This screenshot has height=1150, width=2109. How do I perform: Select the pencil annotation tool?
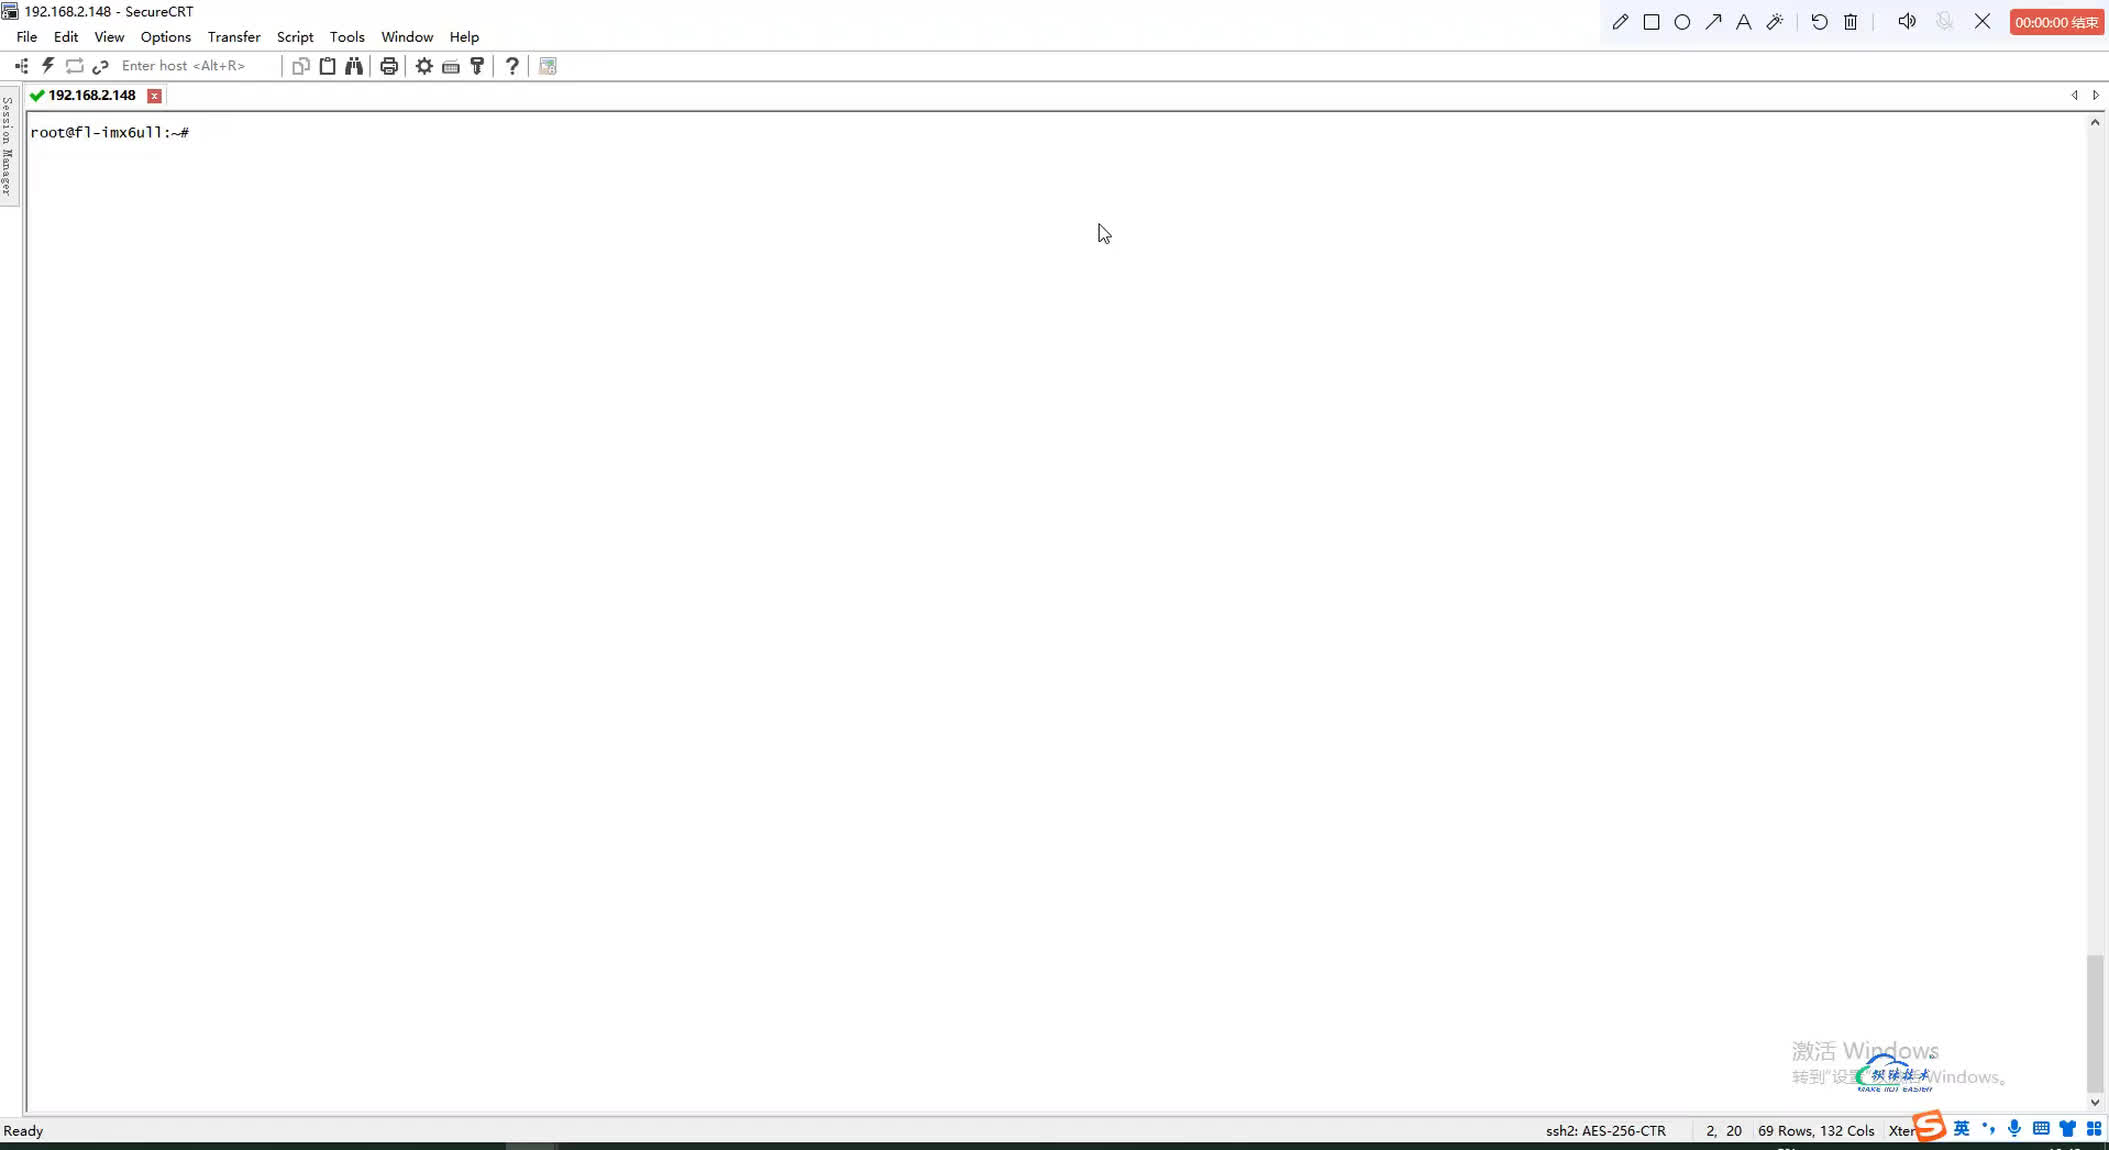pos(1620,22)
